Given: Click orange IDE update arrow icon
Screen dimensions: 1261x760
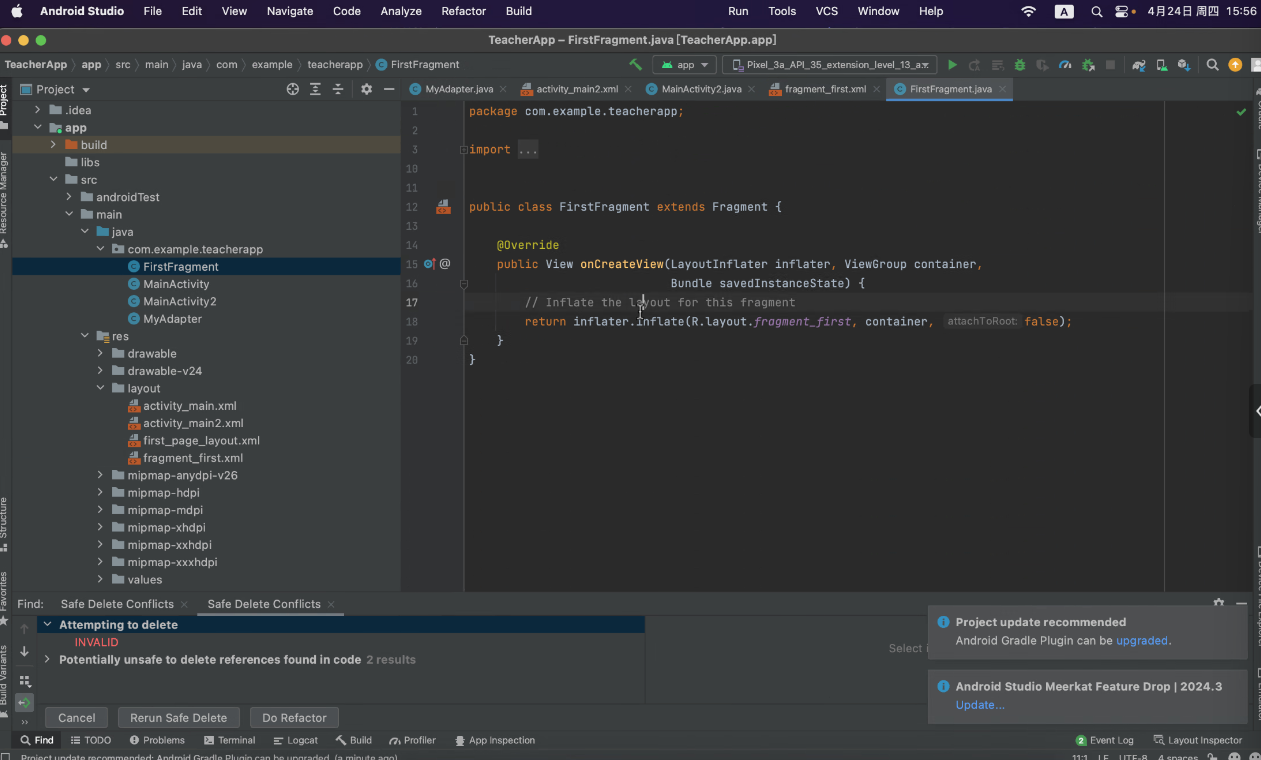Looking at the screenshot, I should (1235, 64).
